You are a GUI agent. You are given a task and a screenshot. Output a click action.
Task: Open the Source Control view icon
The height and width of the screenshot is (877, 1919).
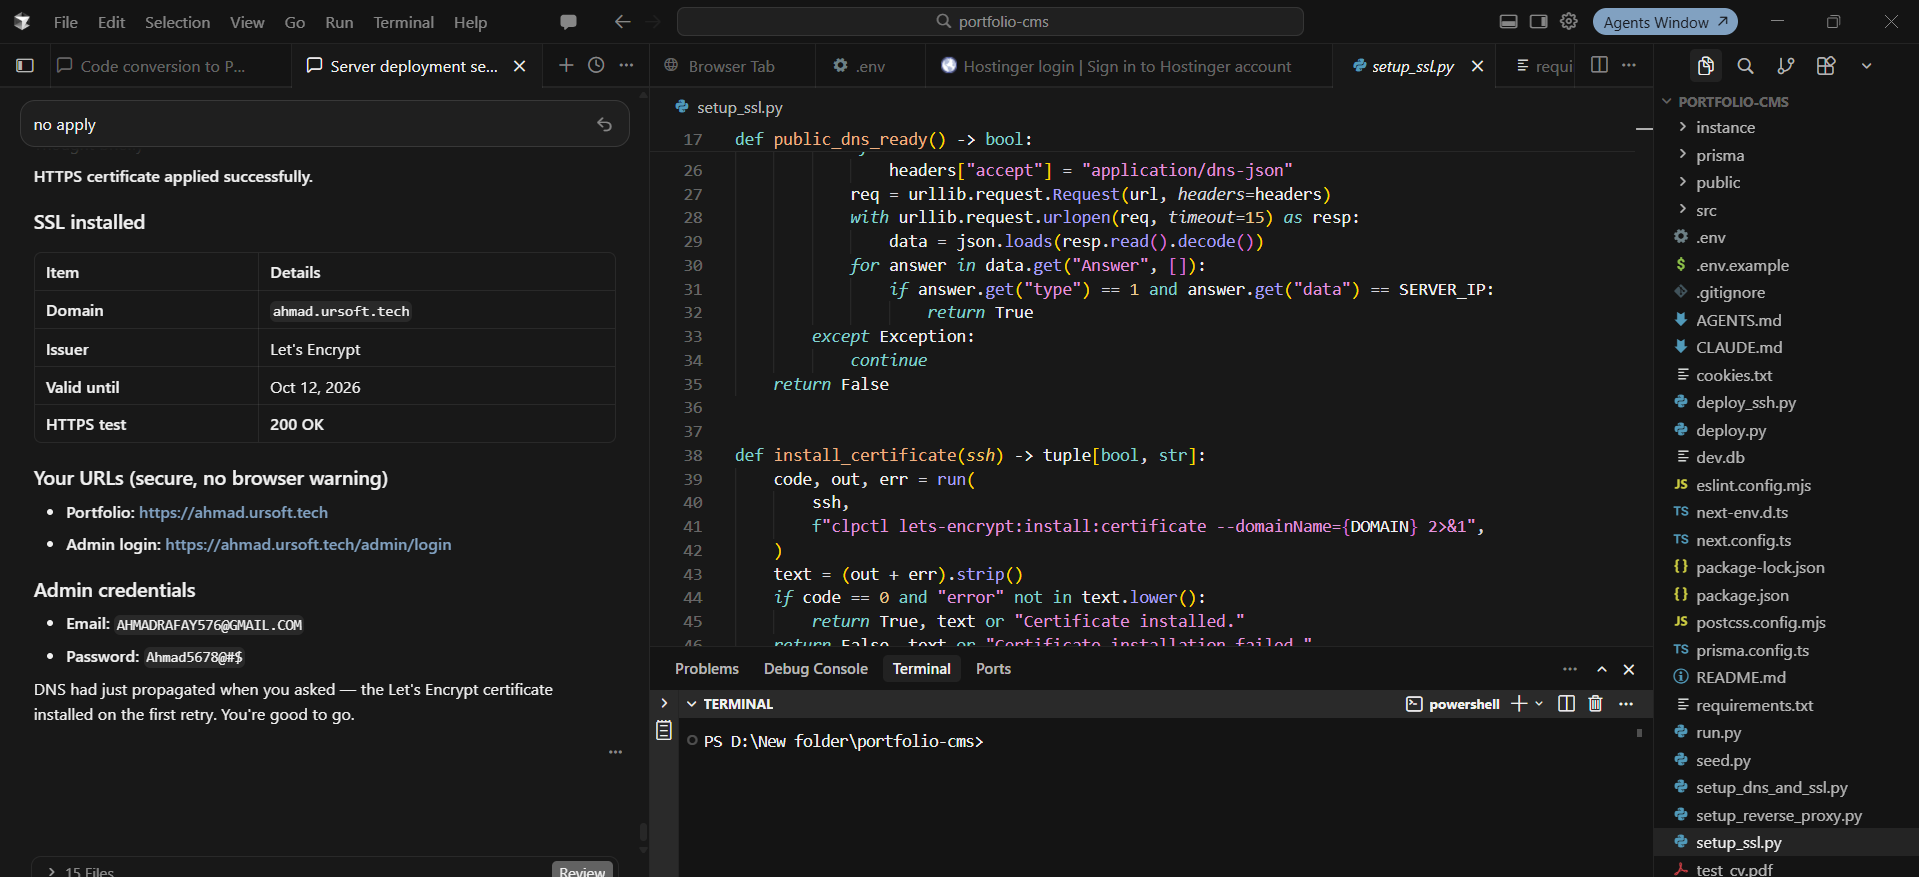1785,66
